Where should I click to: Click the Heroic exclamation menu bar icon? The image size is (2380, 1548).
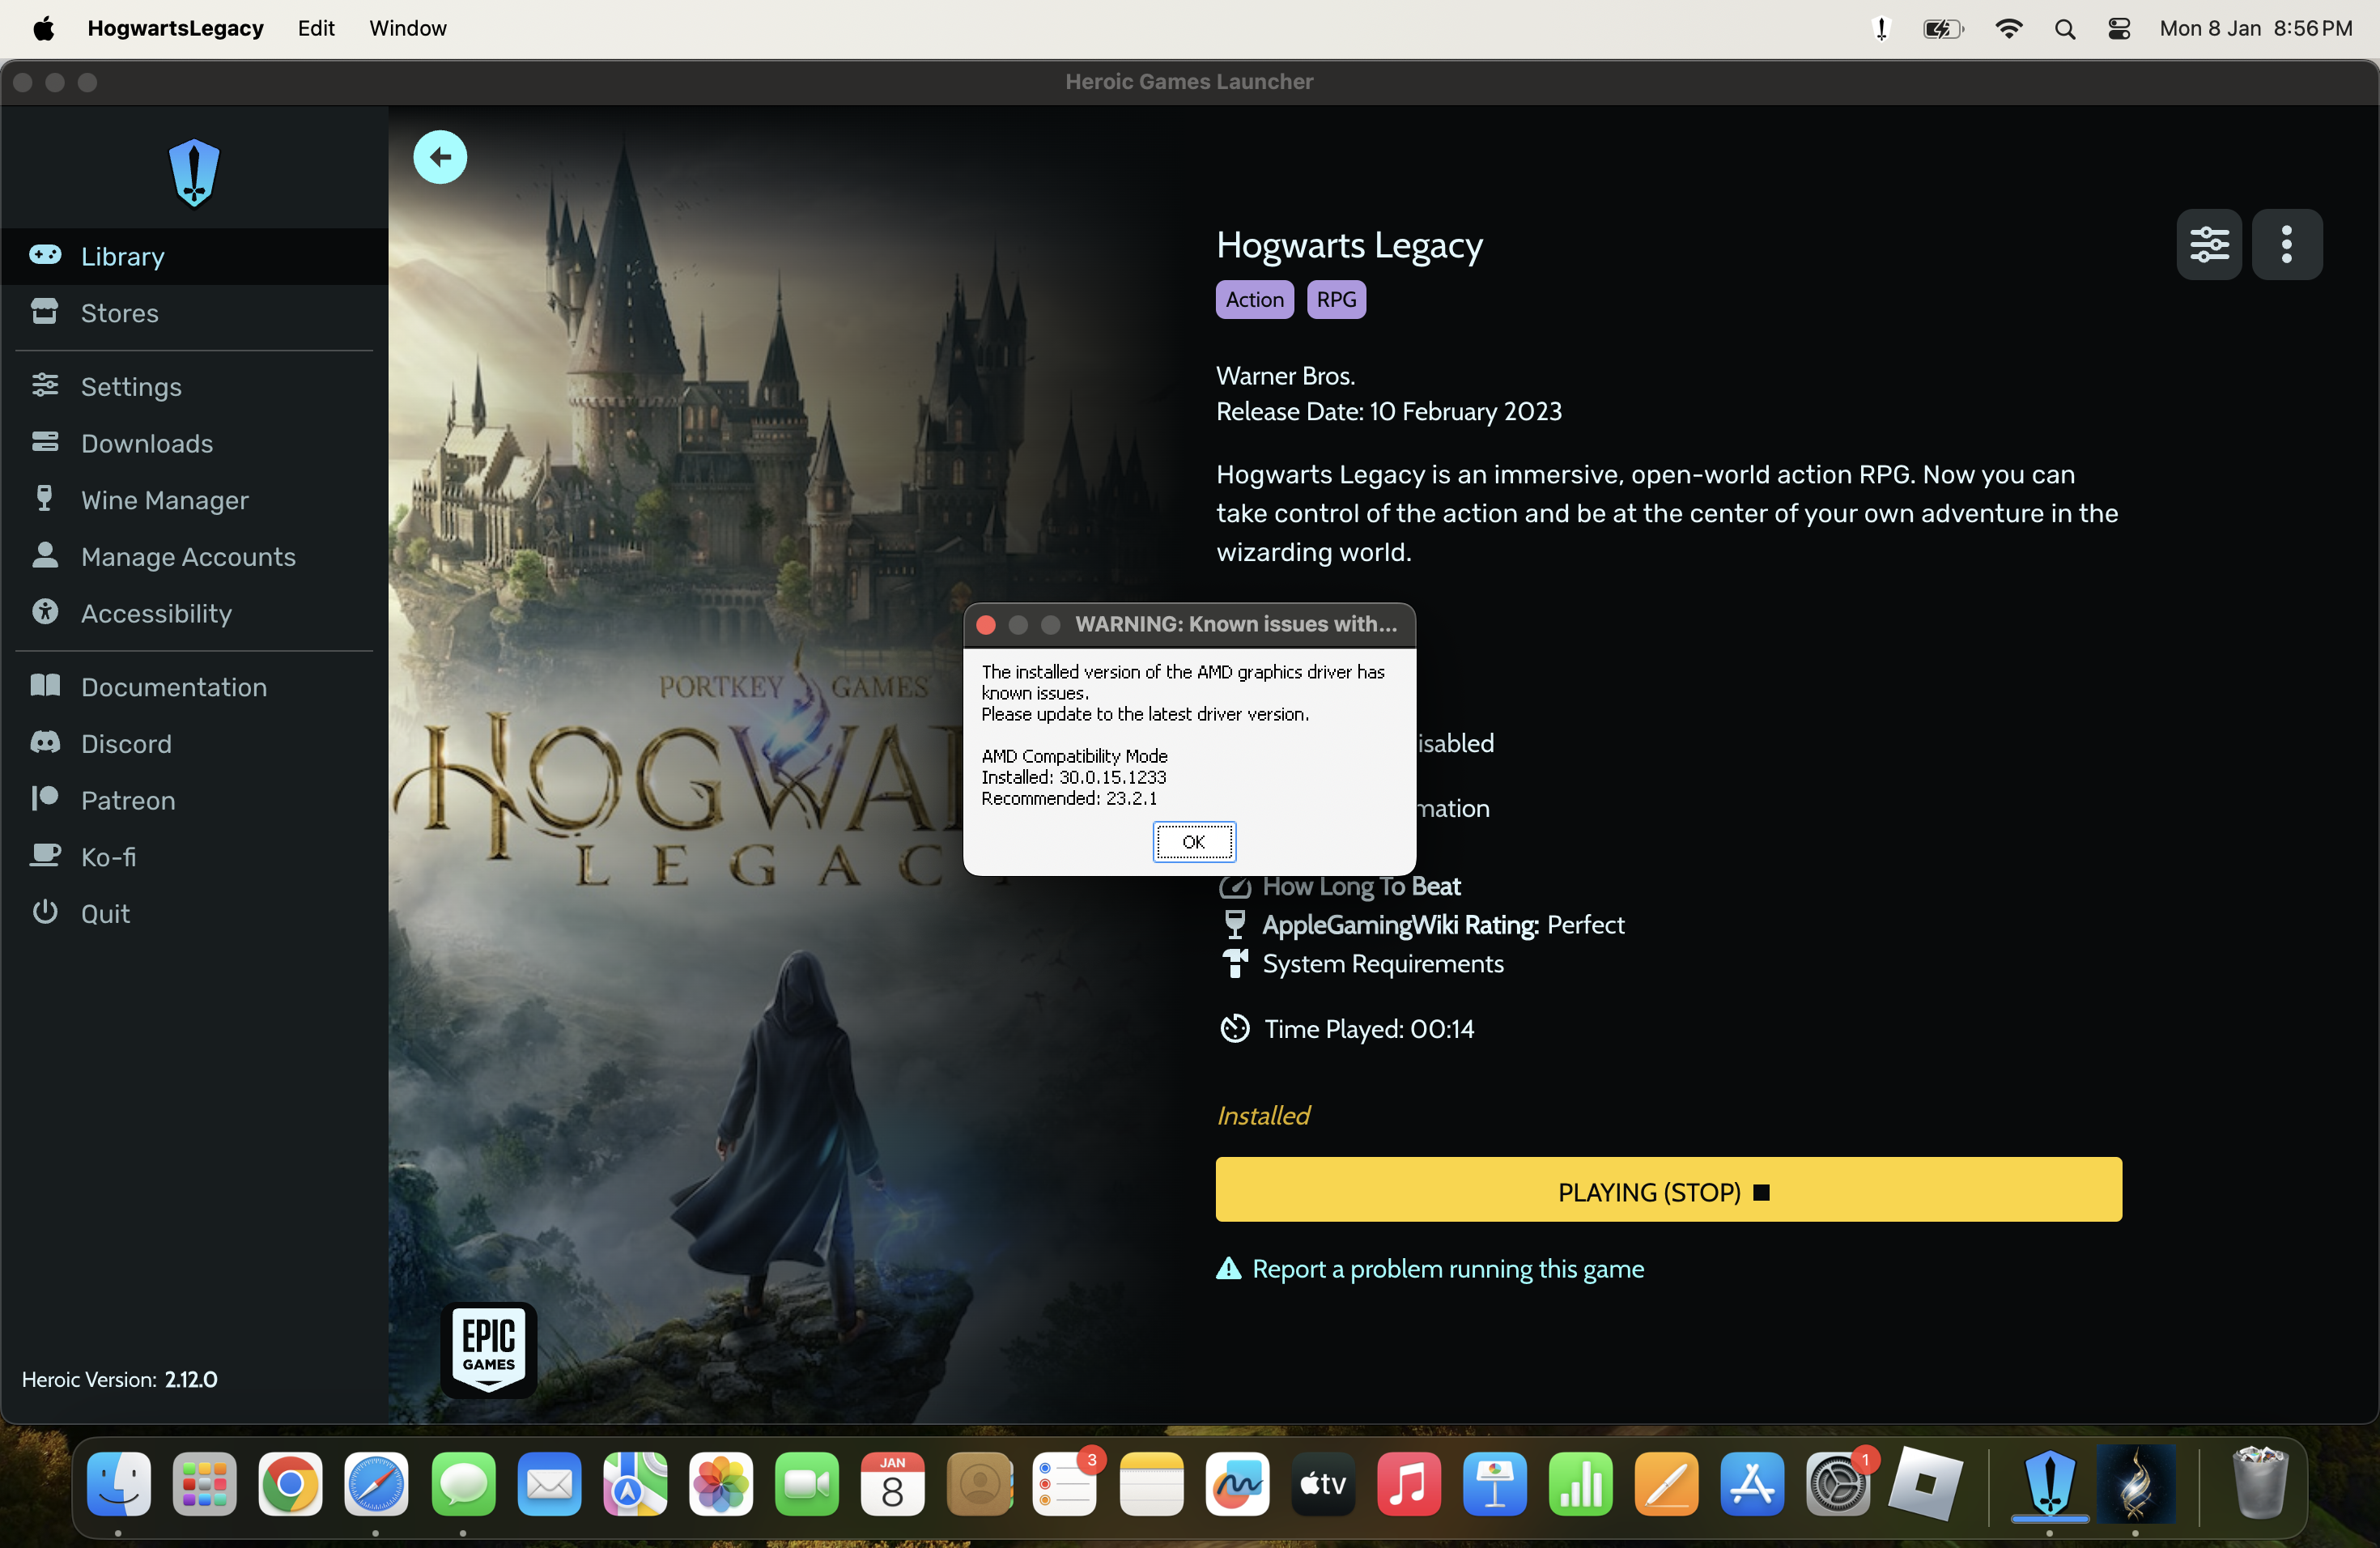point(1881,29)
